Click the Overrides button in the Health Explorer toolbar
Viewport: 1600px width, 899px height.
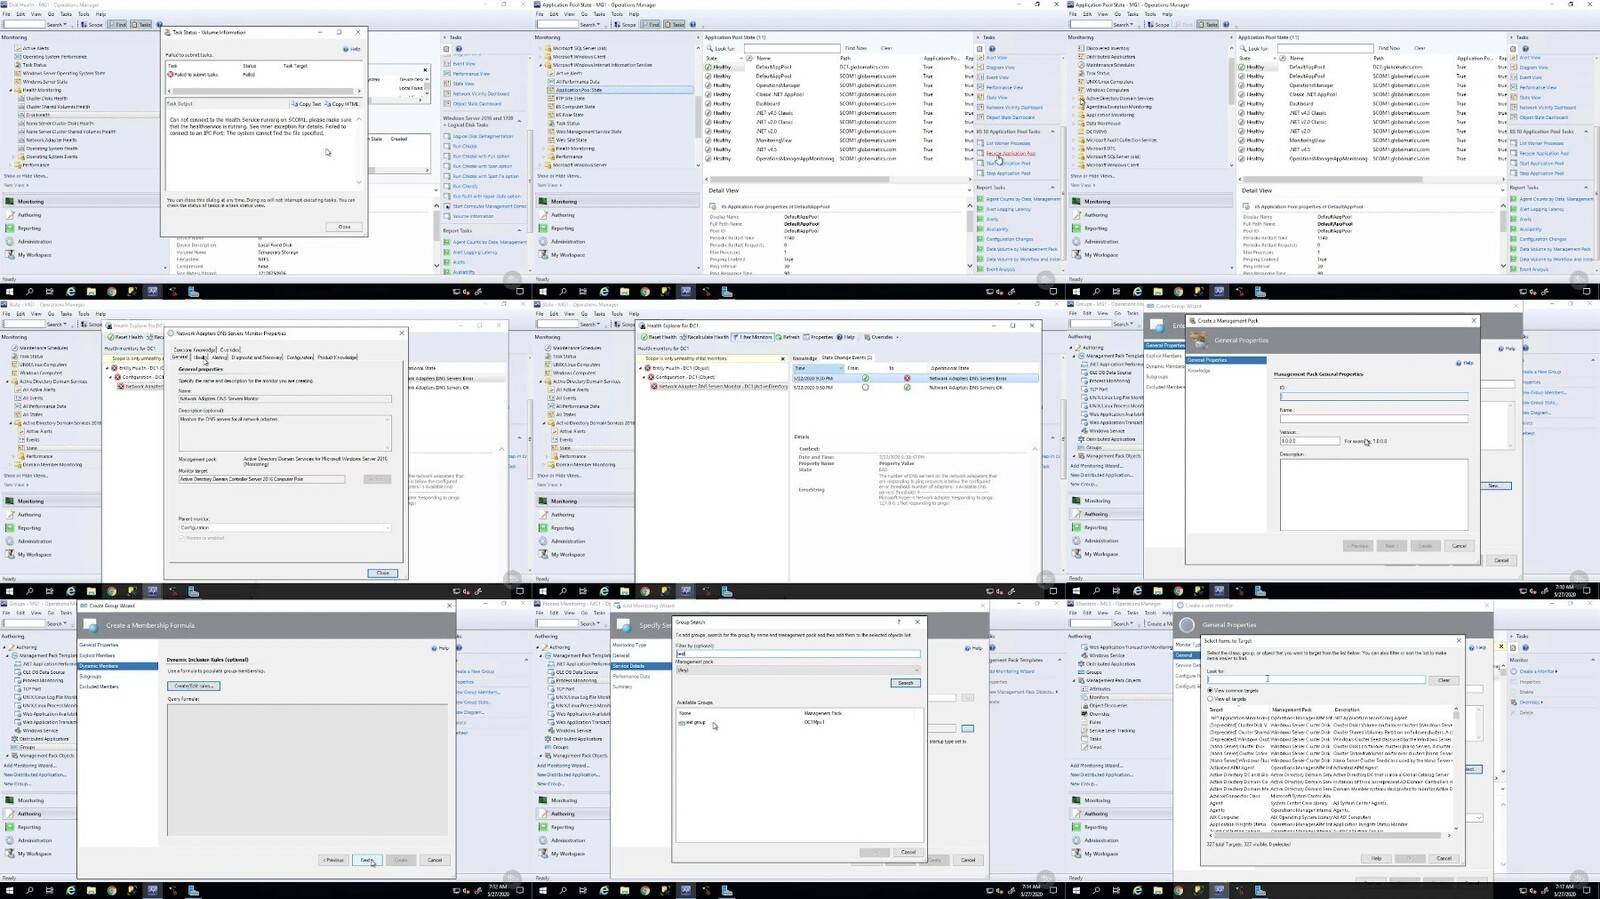[x=880, y=337]
